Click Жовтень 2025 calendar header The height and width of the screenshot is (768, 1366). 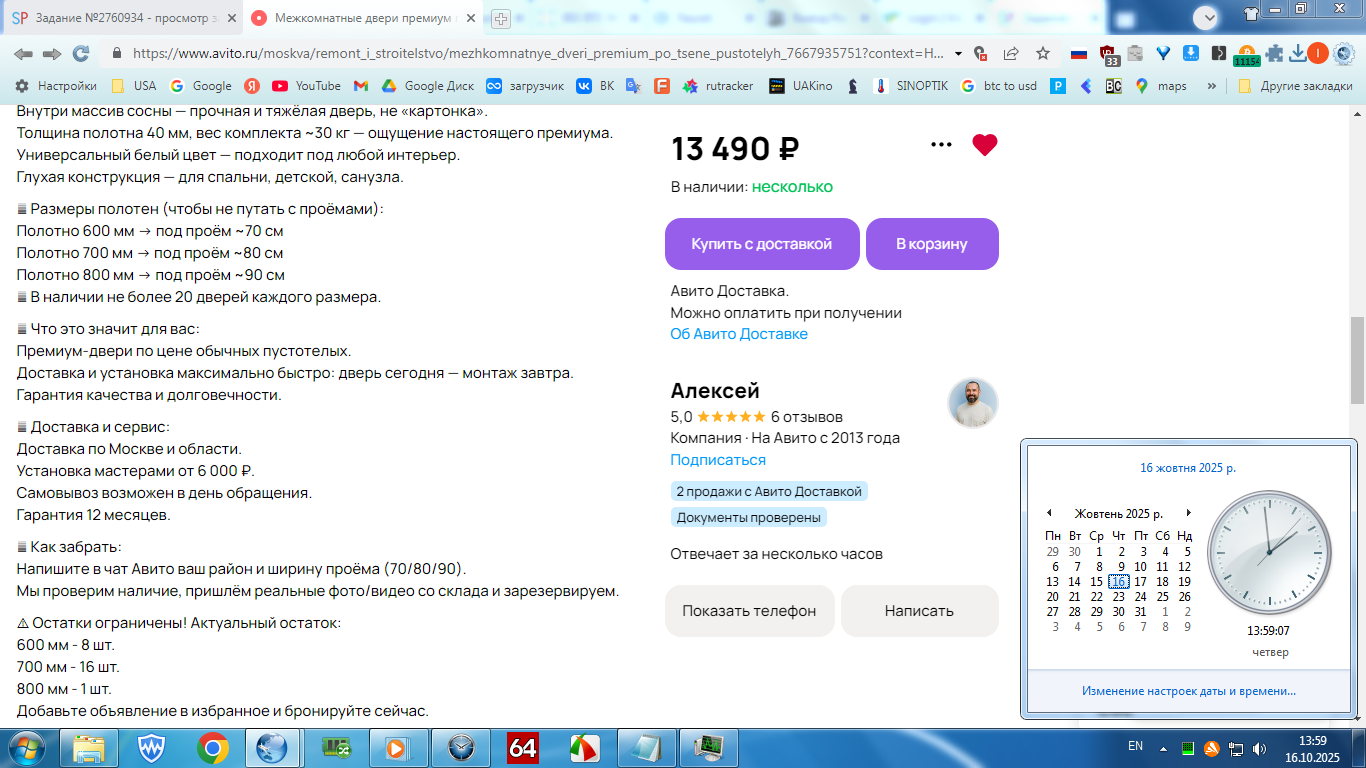click(1119, 513)
